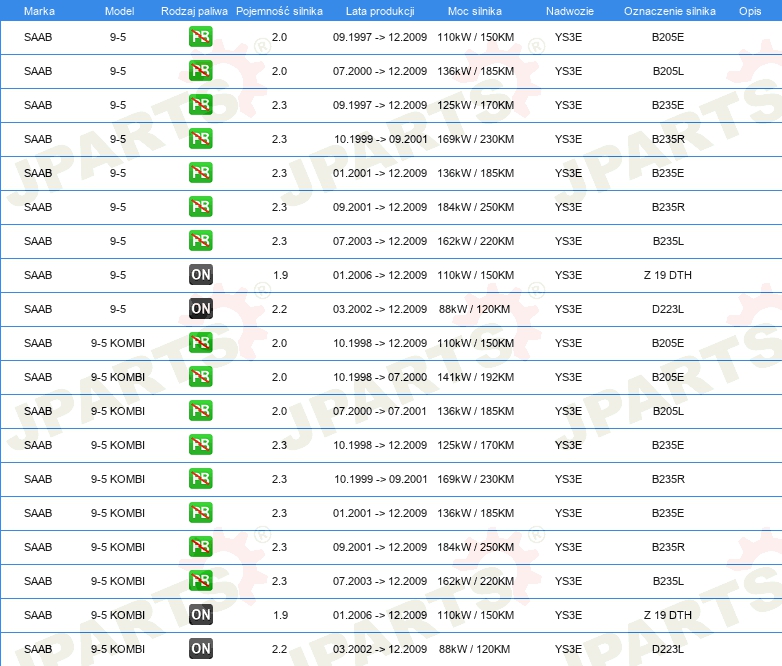Click the date range 07.2000 -> 12.2009
This screenshot has width=782, height=666.
pyautogui.click(x=380, y=71)
